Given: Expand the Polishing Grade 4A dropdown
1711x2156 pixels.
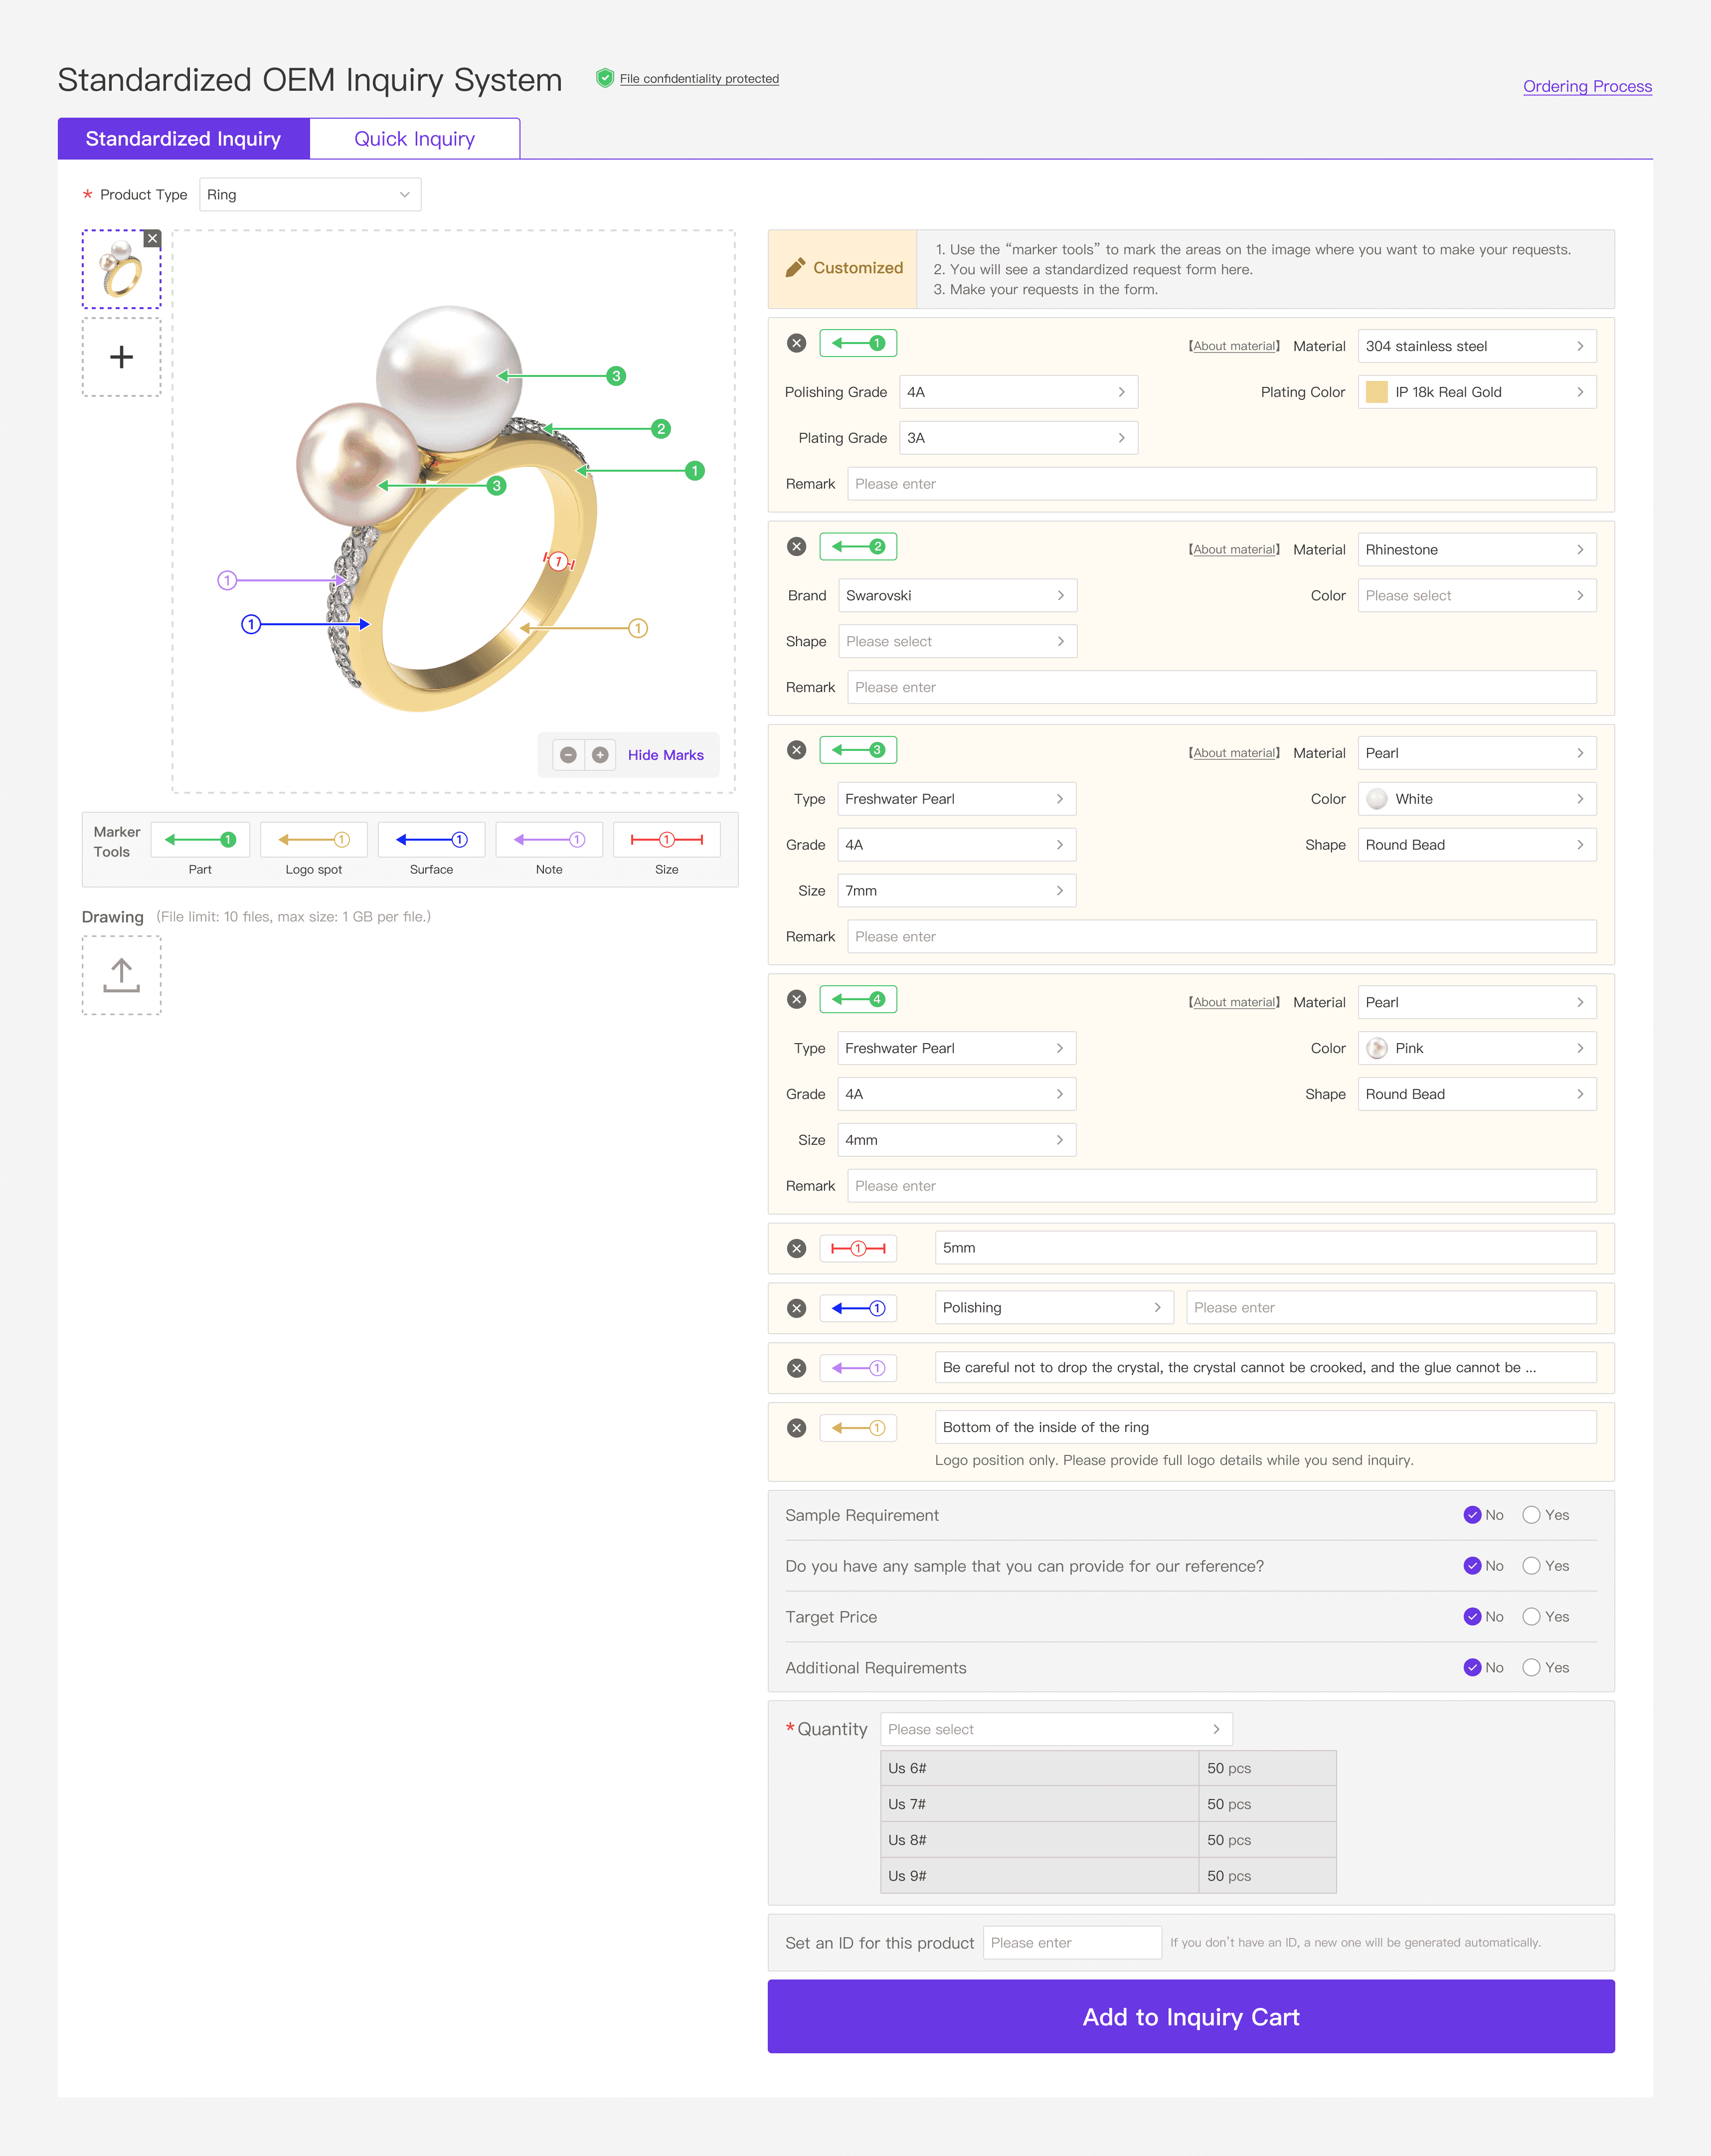Looking at the screenshot, I should (1018, 392).
